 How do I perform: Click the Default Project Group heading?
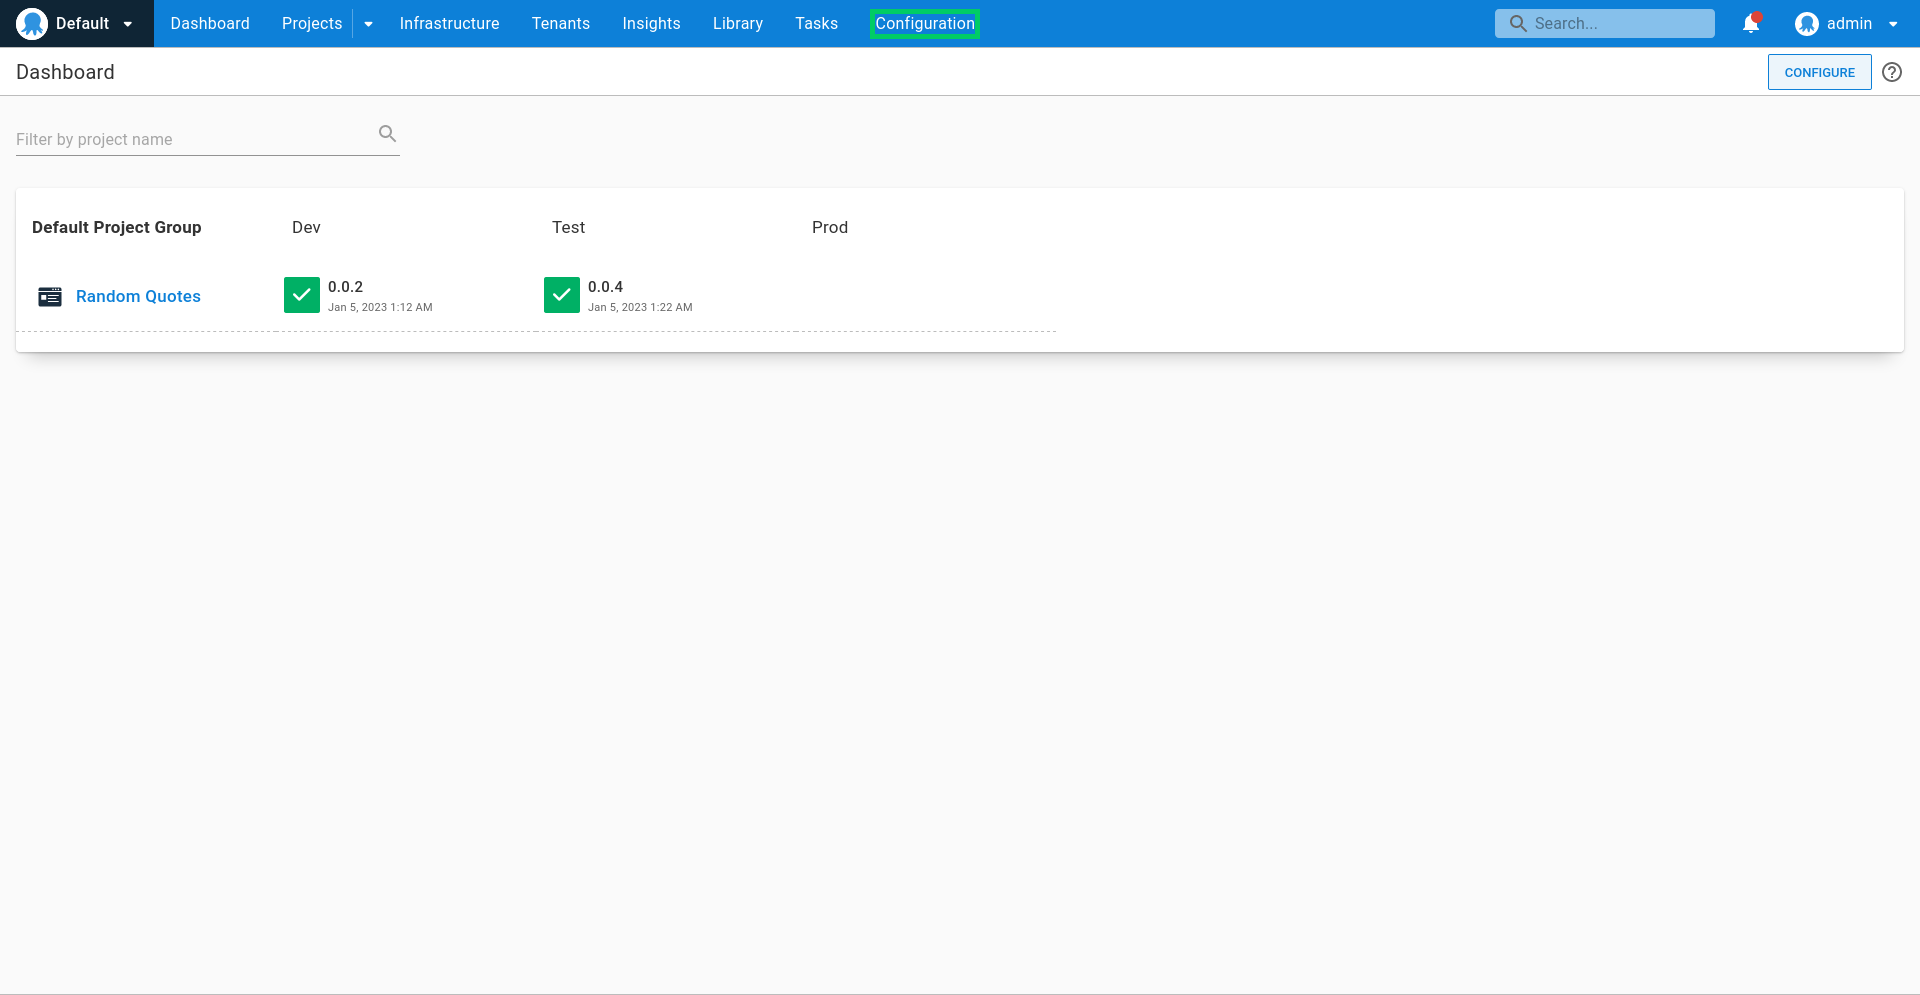click(116, 227)
